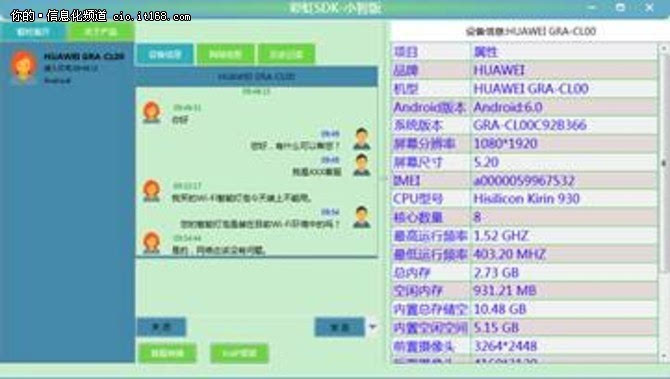Open the middle green tab above chat

pyautogui.click(x=225, y=54)
